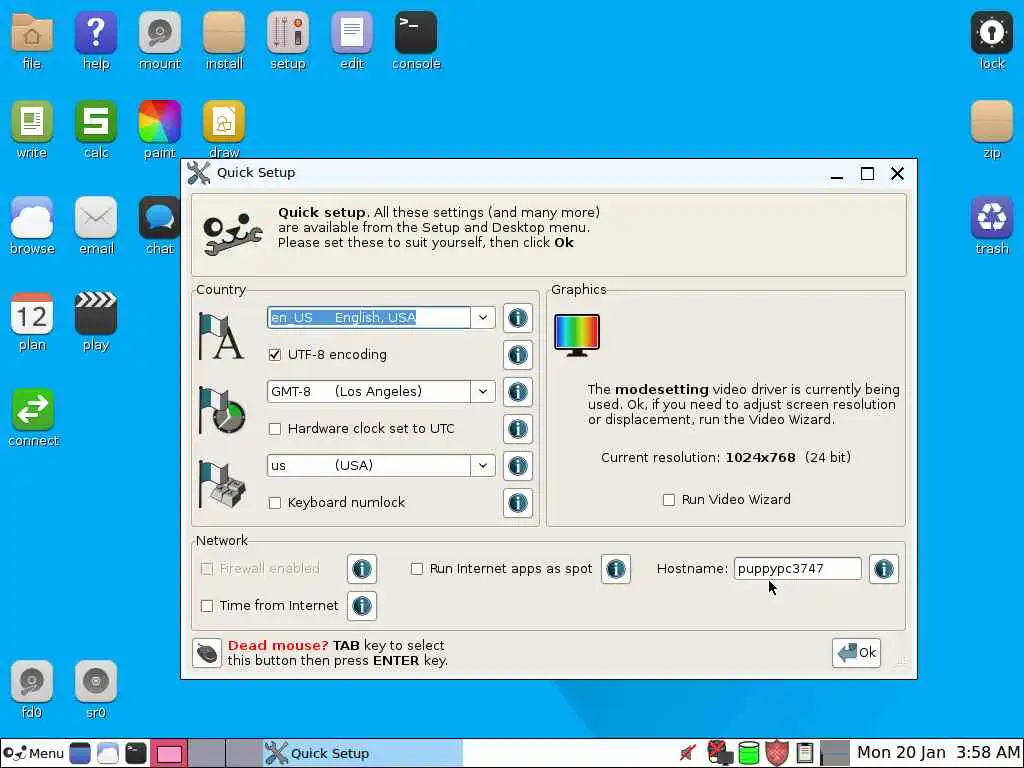This screenshot has height=768, width=1024.
Task: Click the terminal launcher in the taskbar
Action: point(136,753)
